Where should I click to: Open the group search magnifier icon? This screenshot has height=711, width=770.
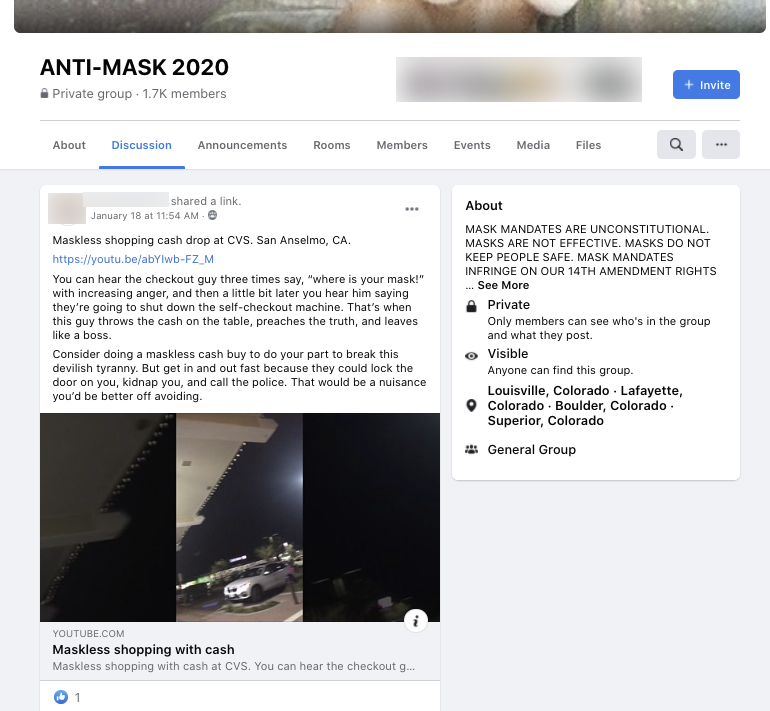click(x=676, y=144)
